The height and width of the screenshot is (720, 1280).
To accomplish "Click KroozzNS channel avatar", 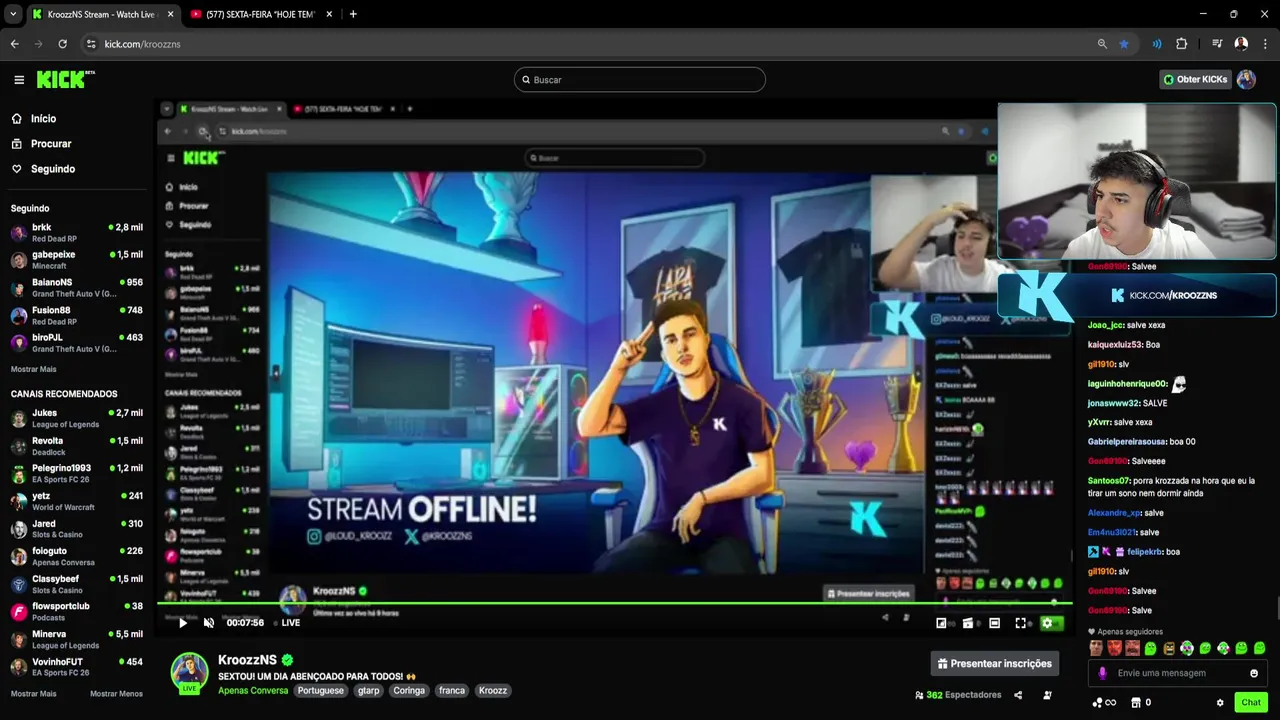I will [189, 671].
